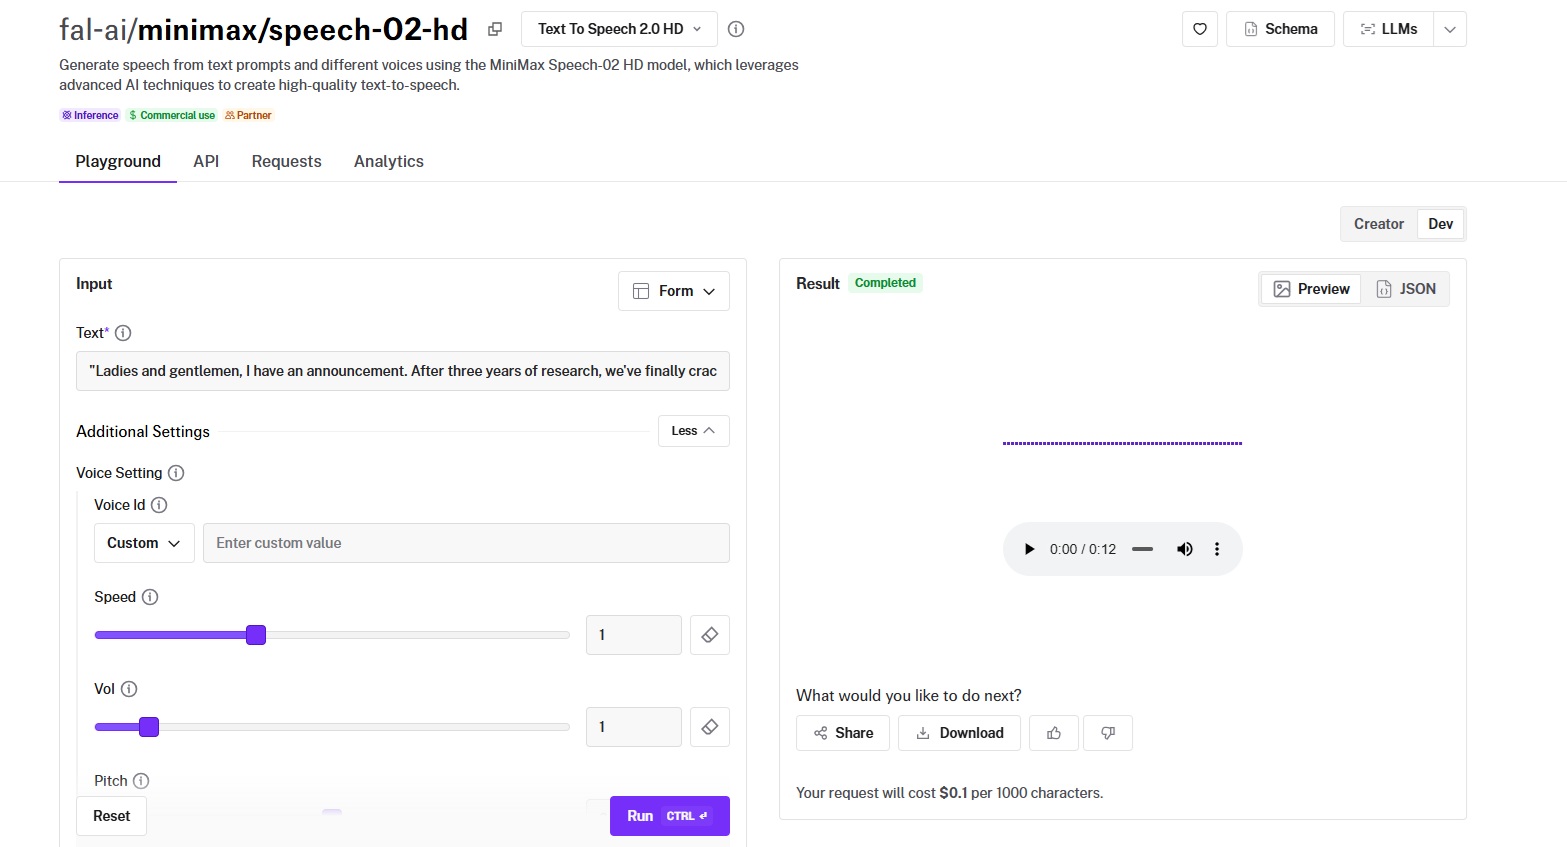The image size is (1567, 847).
Task: Click the info icon beside model selector
Action: (736, 29)
